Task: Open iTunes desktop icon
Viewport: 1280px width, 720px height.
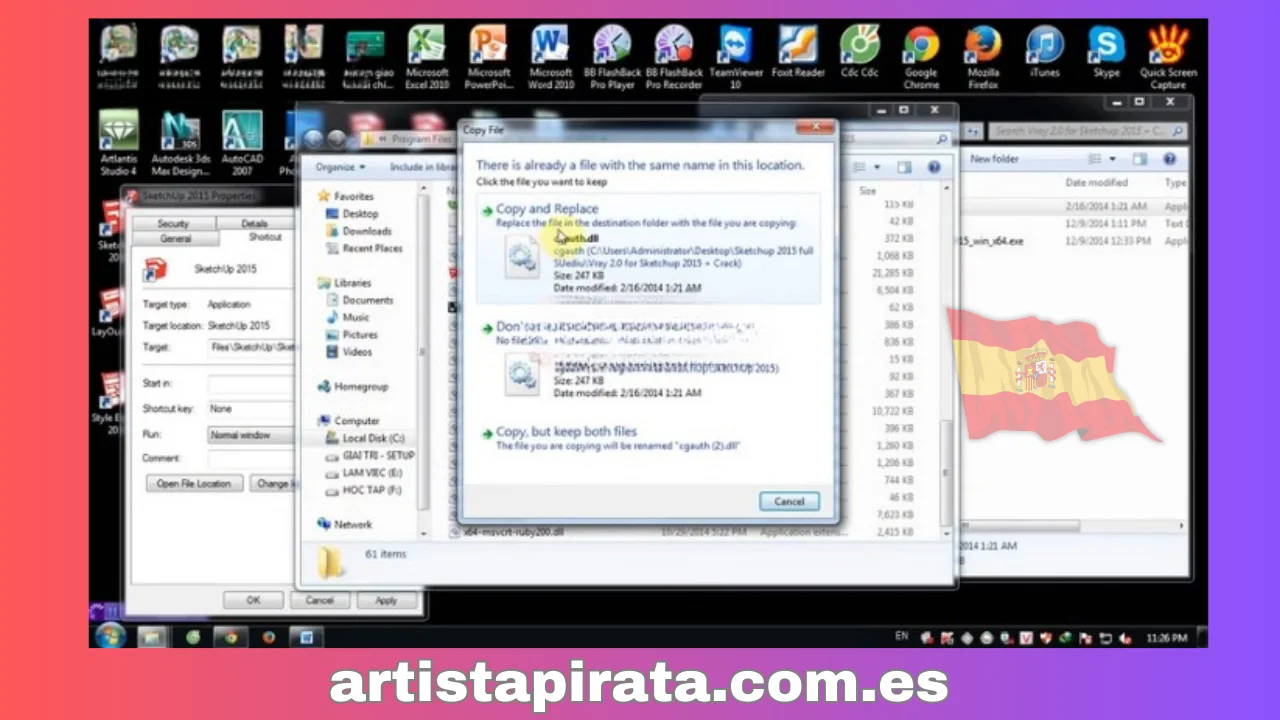Action: pos(1045,52)
